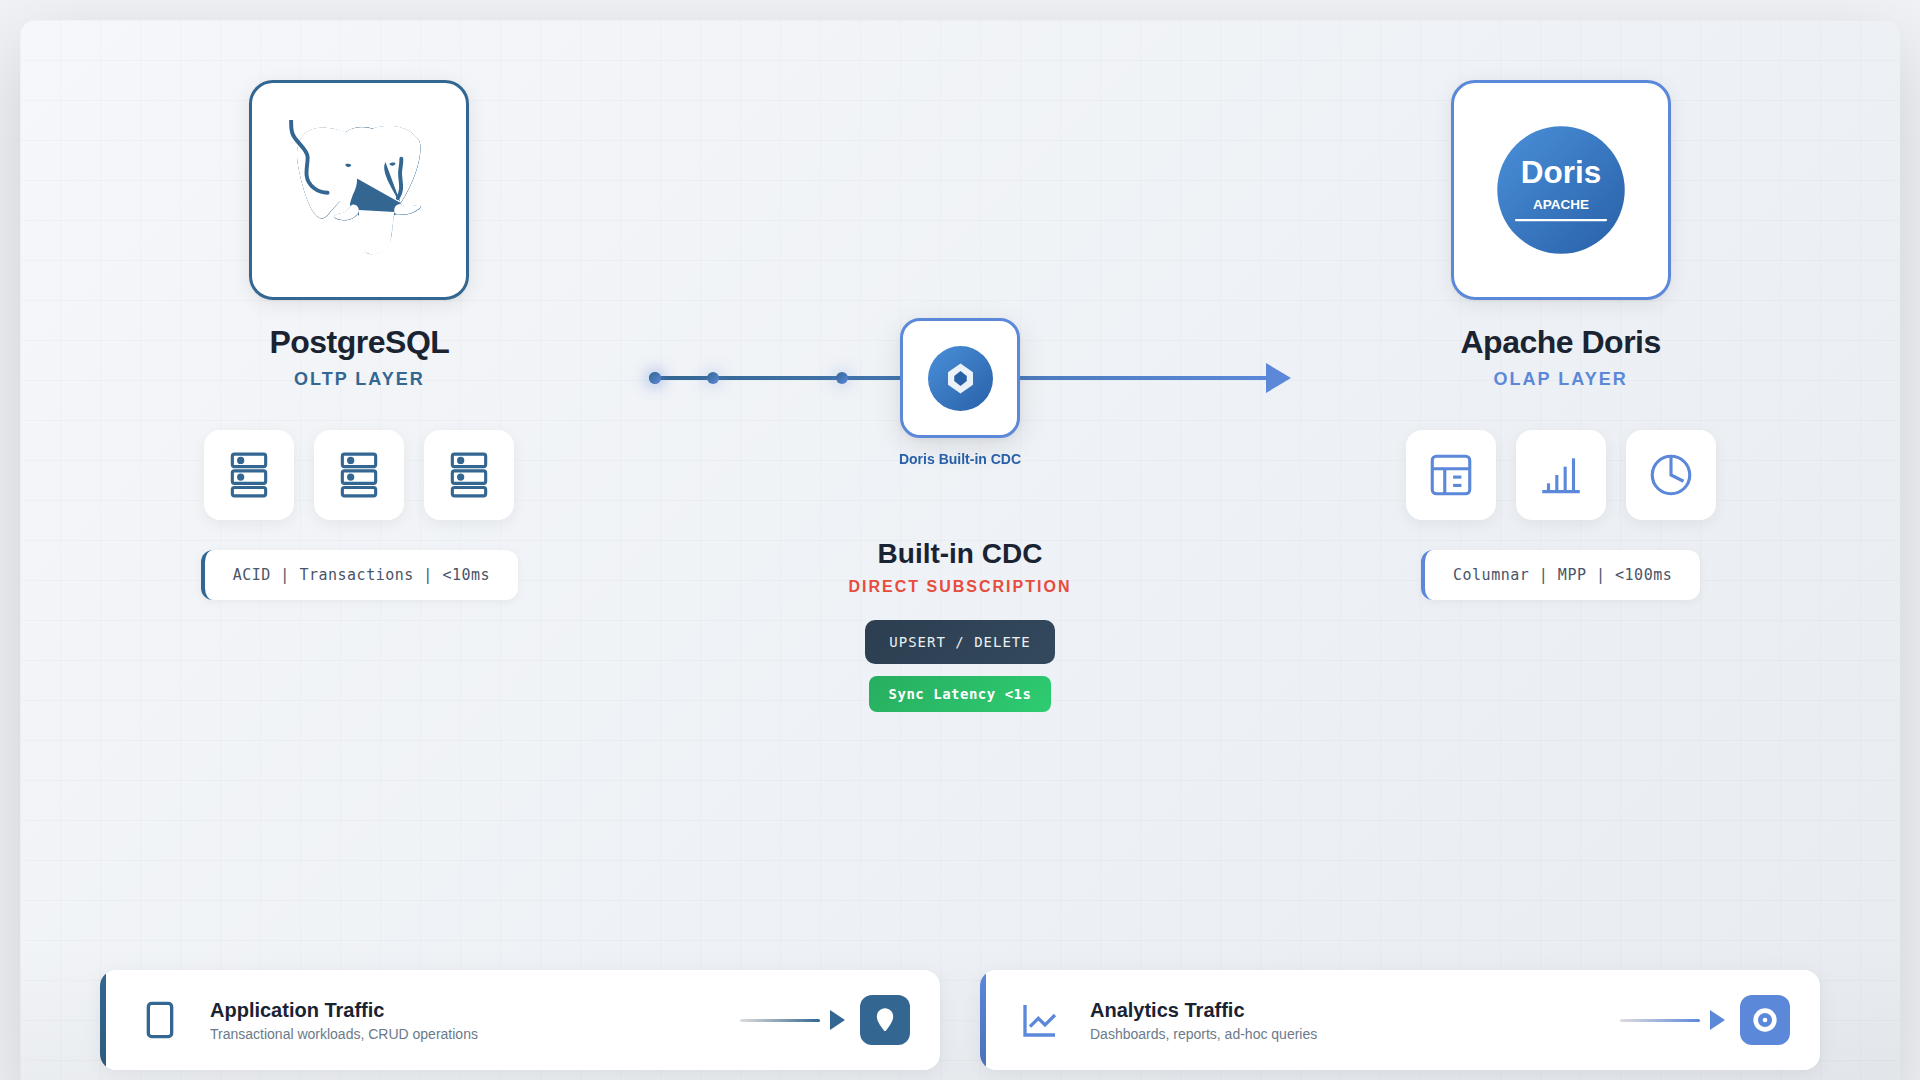Click the leftmost dot on the pipeline line
Image resolution: width=1920 pixels, height=1080 pixels.
point(655,378)
